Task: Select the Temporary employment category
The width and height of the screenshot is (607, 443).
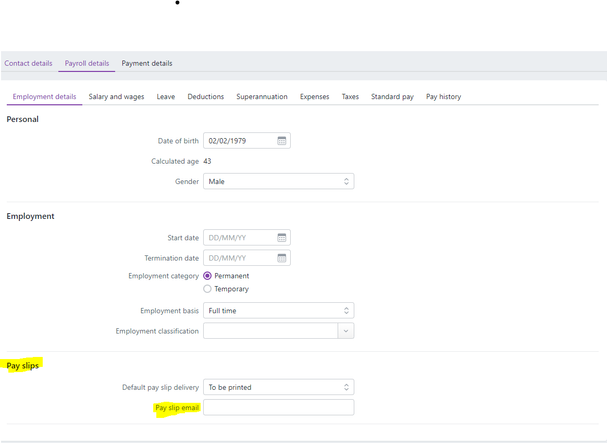Action: 208,289
